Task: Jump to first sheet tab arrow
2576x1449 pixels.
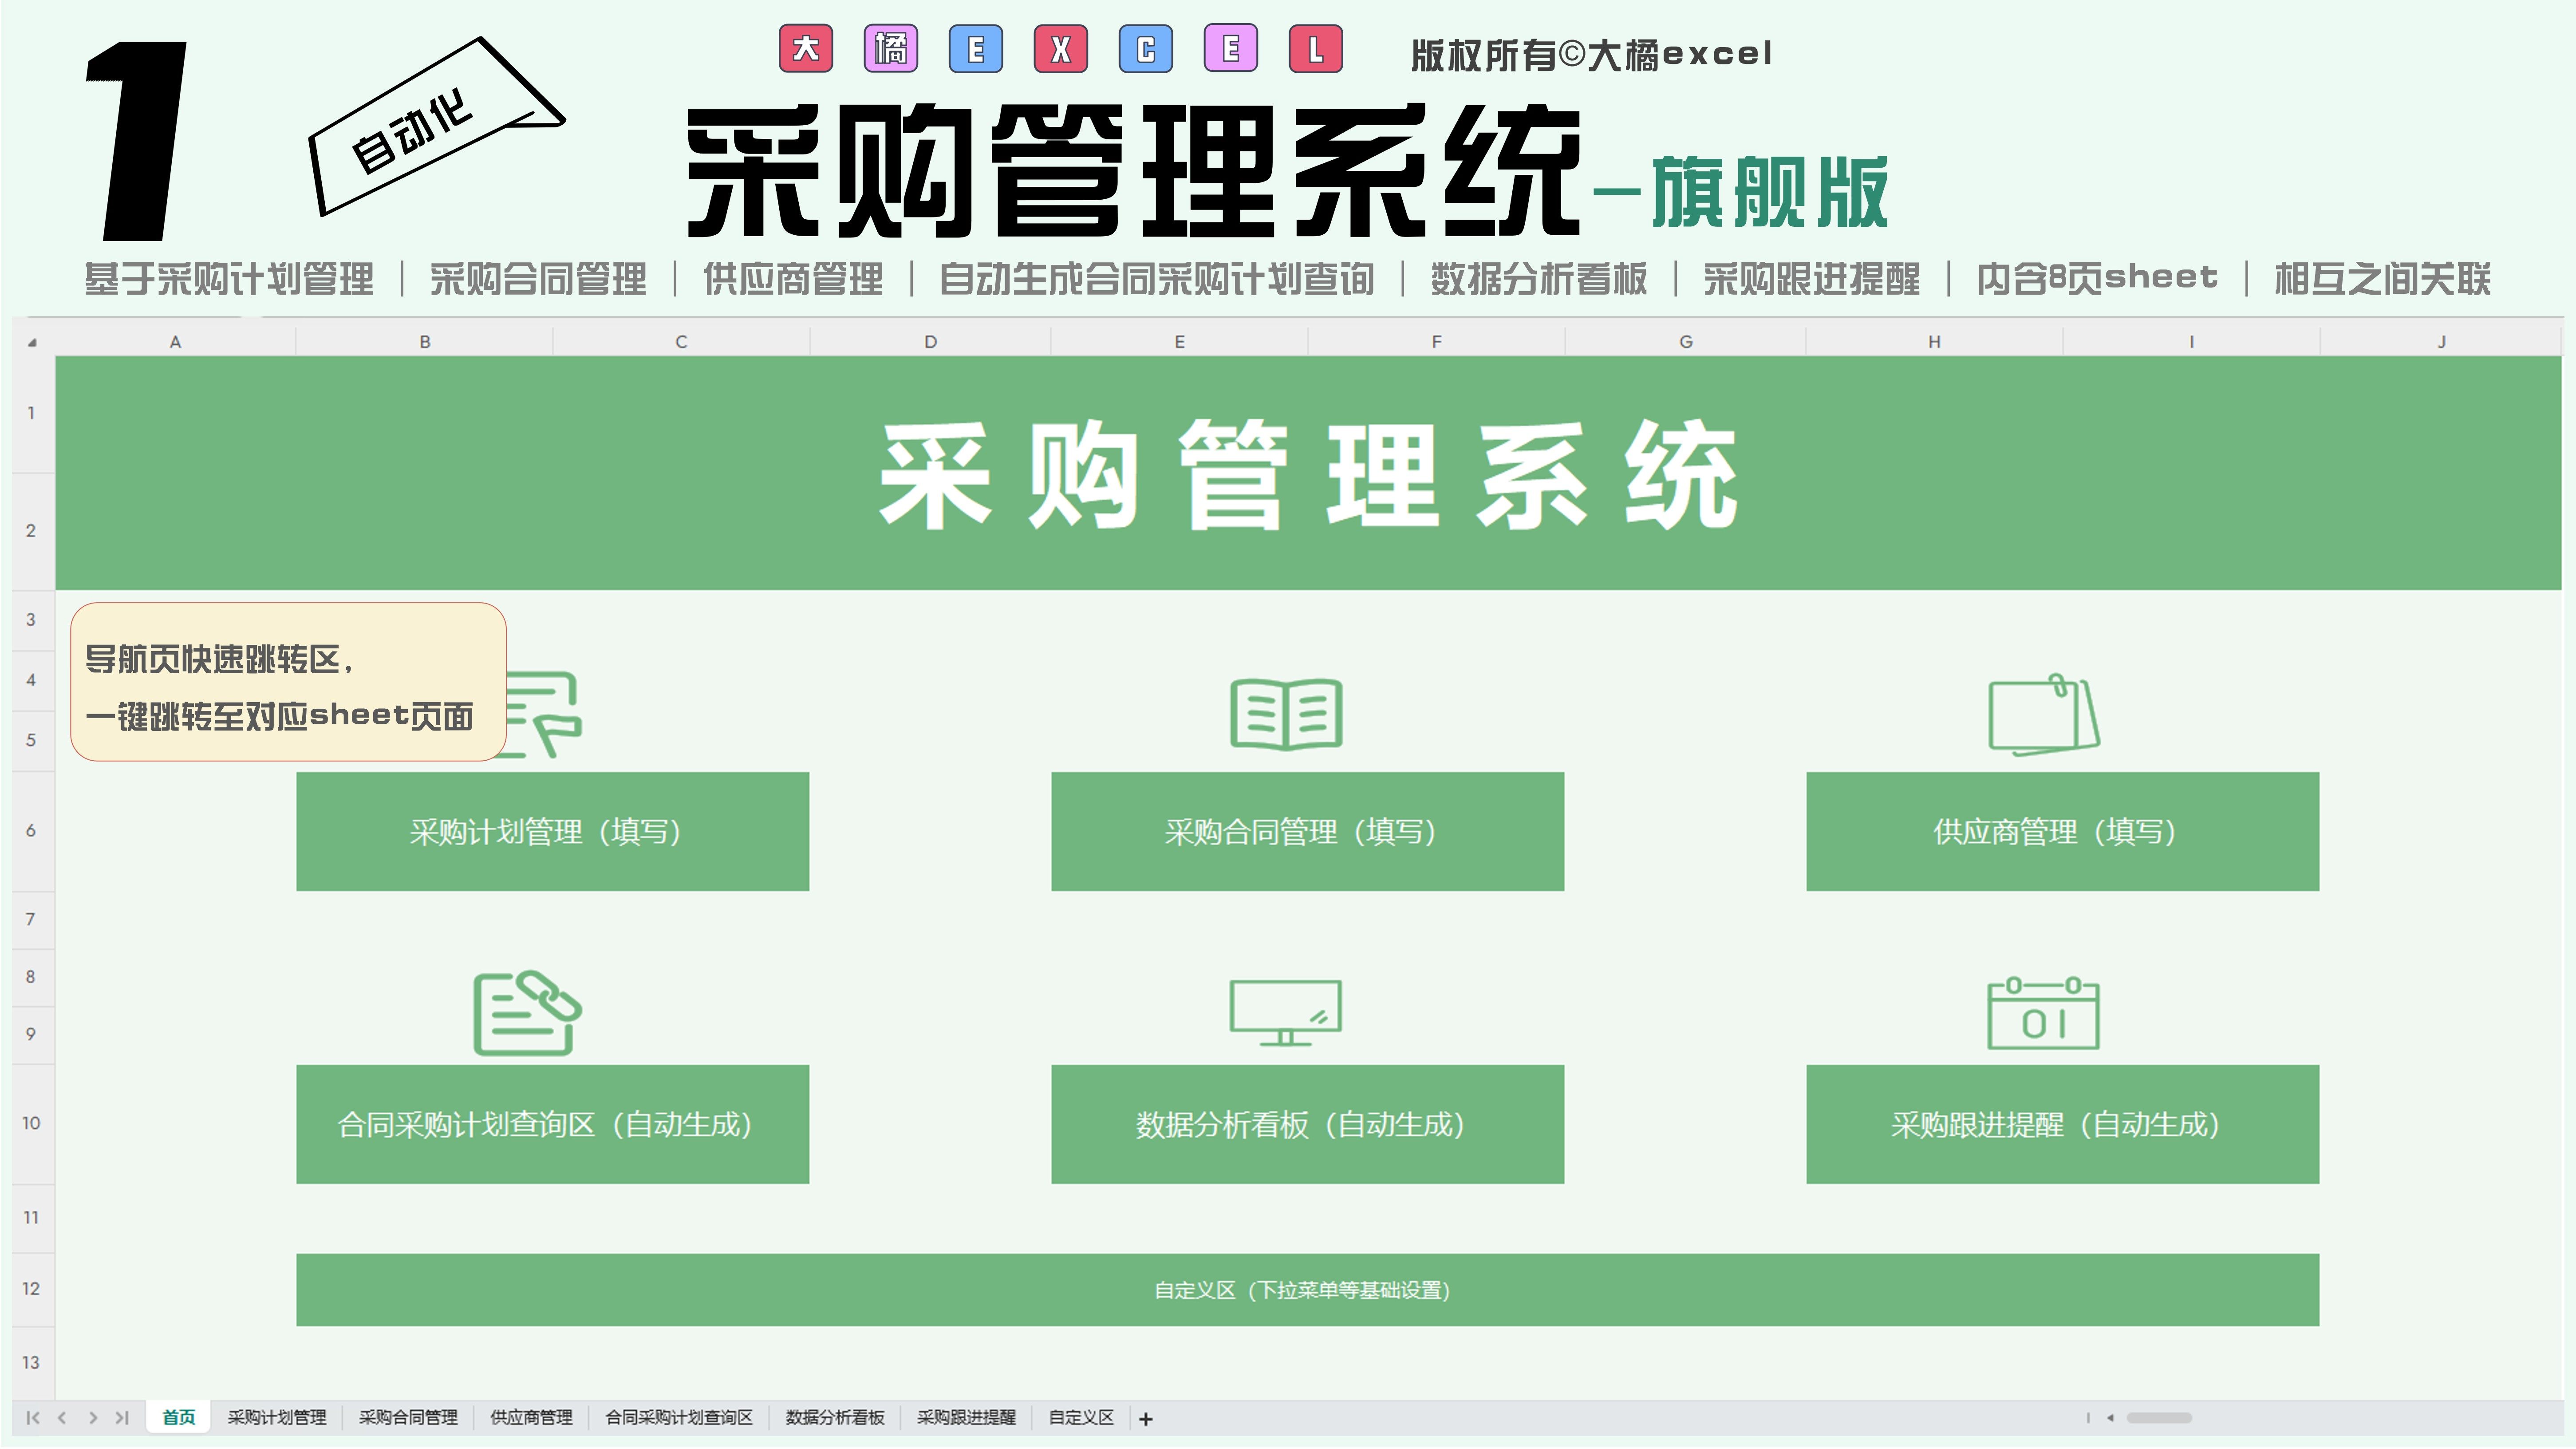Action: pos(33,1418)
